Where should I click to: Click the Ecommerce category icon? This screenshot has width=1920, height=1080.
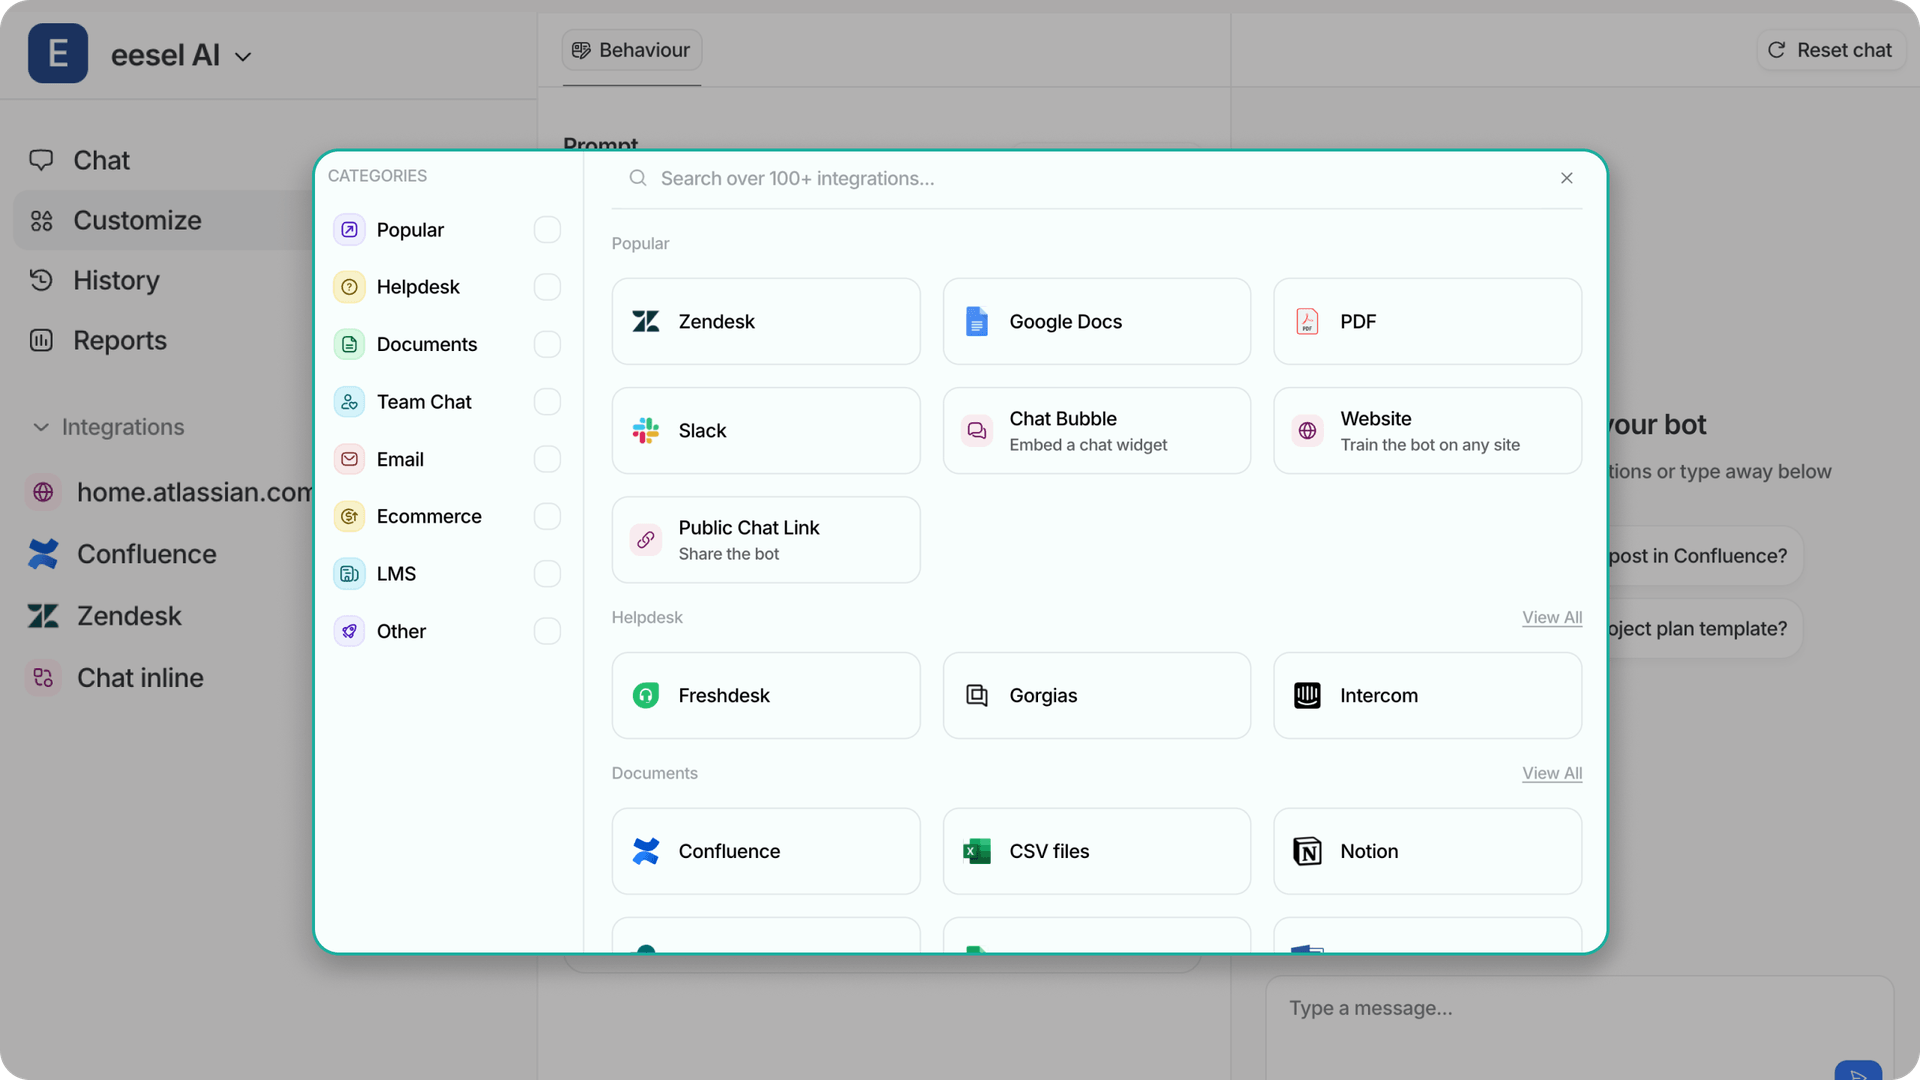click(x=349, y=516)
